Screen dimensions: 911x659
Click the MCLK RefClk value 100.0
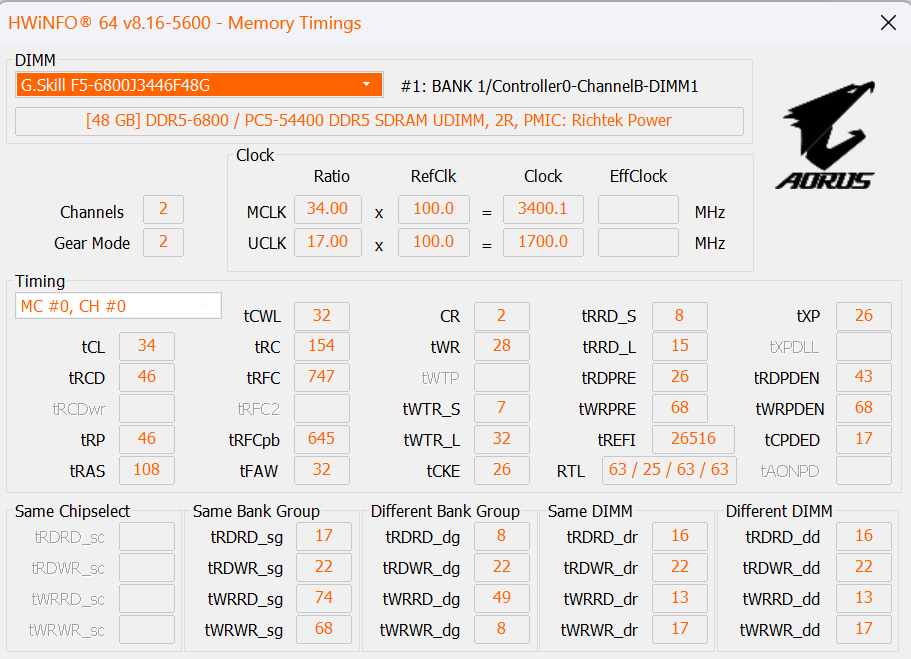[433, 209]
